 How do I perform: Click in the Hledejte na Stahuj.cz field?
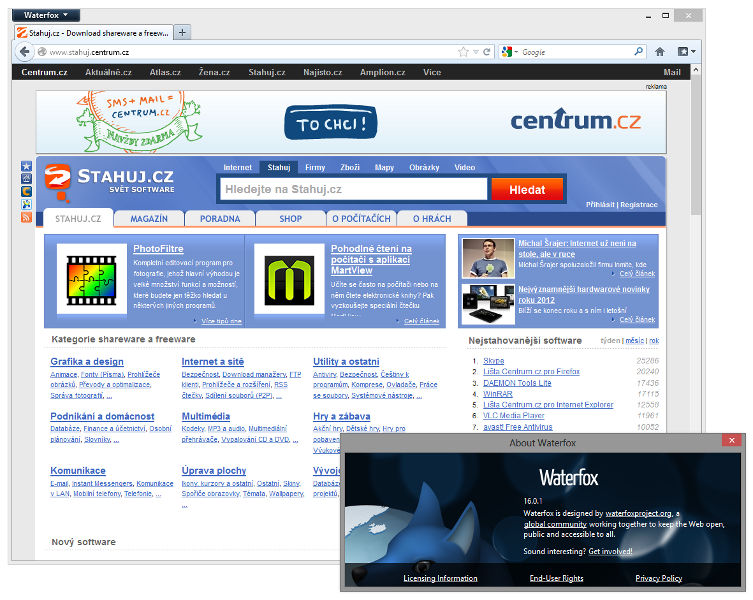[353, 189]
